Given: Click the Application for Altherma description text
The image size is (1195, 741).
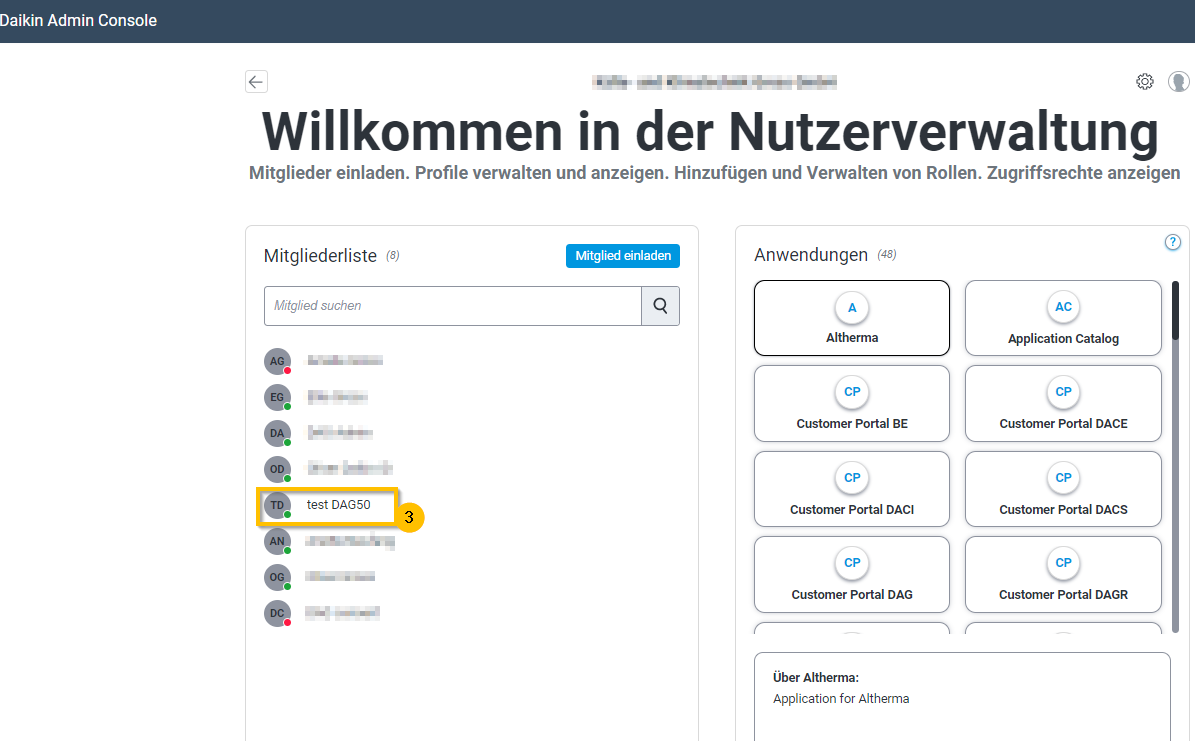Looking at the screenshot, I should [x=841, y=698].
